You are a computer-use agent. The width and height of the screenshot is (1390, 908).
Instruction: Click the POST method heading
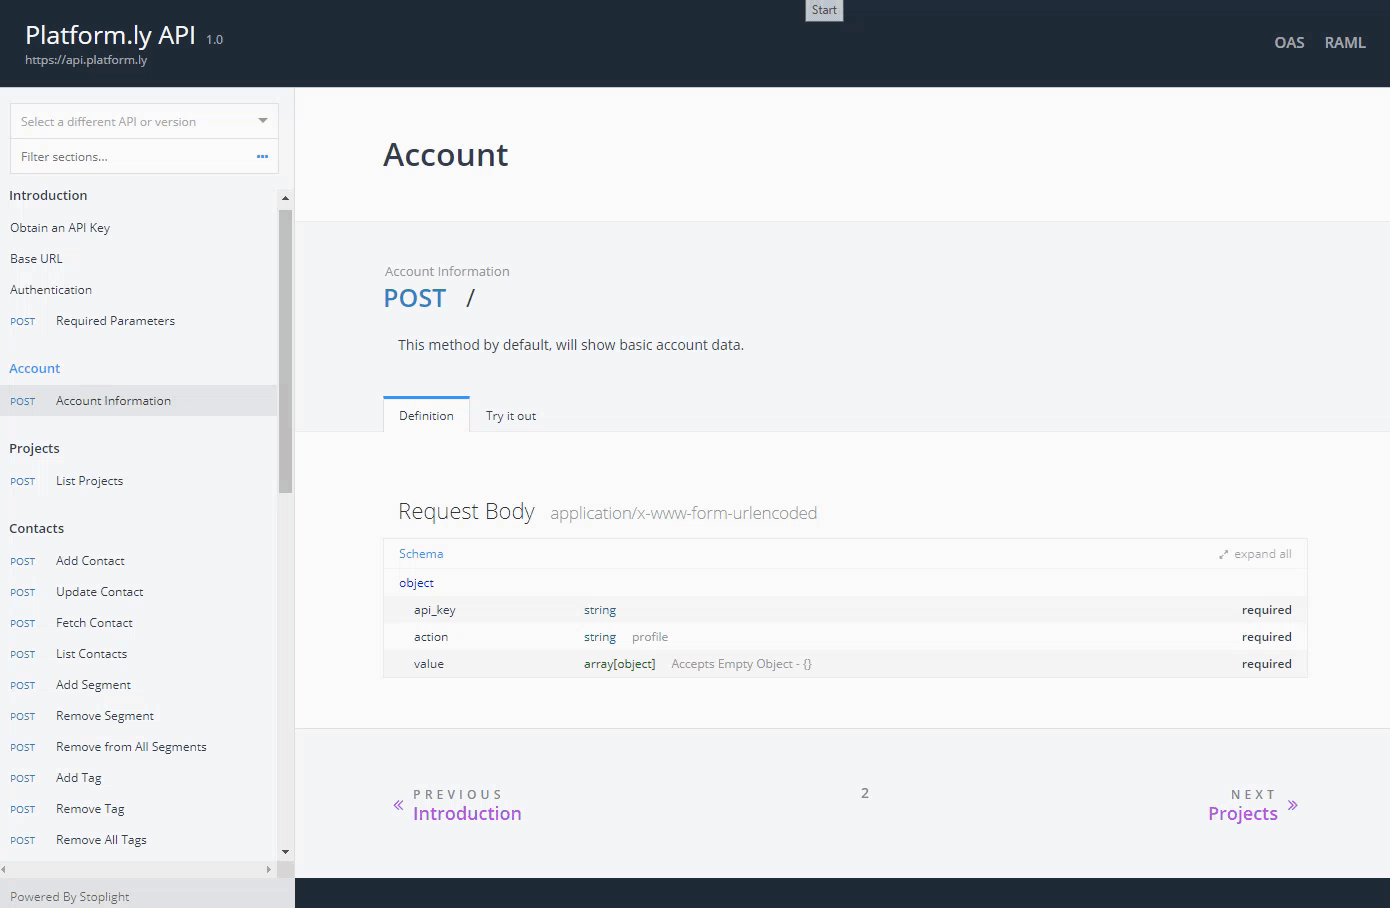[415, 298]
